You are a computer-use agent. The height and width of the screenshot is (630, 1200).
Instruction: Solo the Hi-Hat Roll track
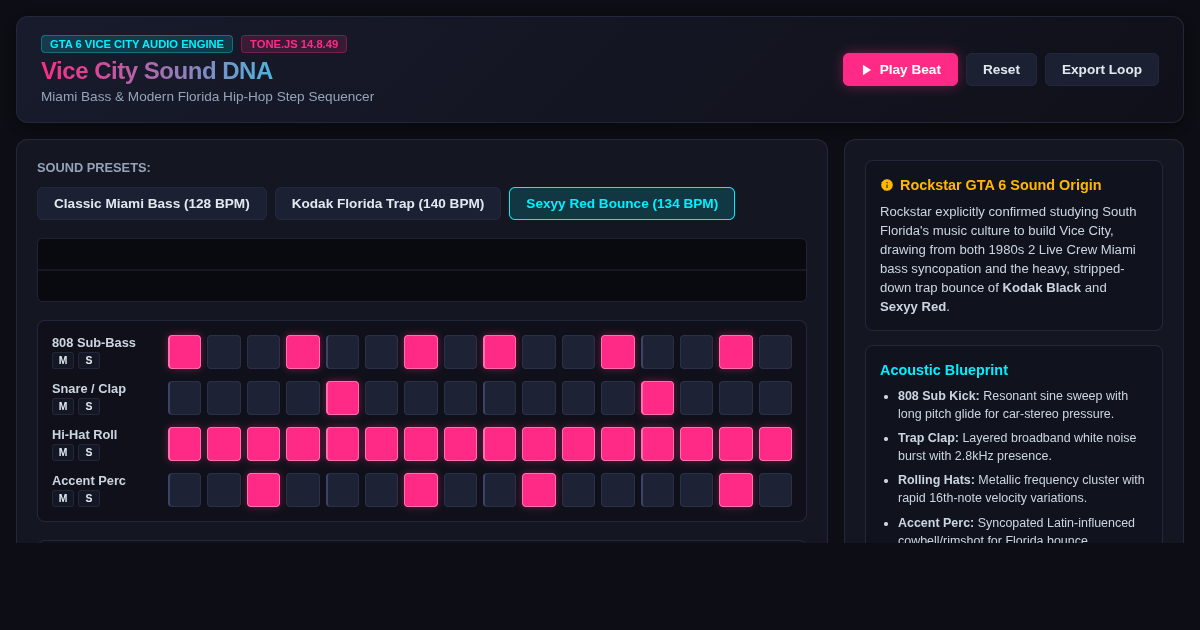[89, 452]
